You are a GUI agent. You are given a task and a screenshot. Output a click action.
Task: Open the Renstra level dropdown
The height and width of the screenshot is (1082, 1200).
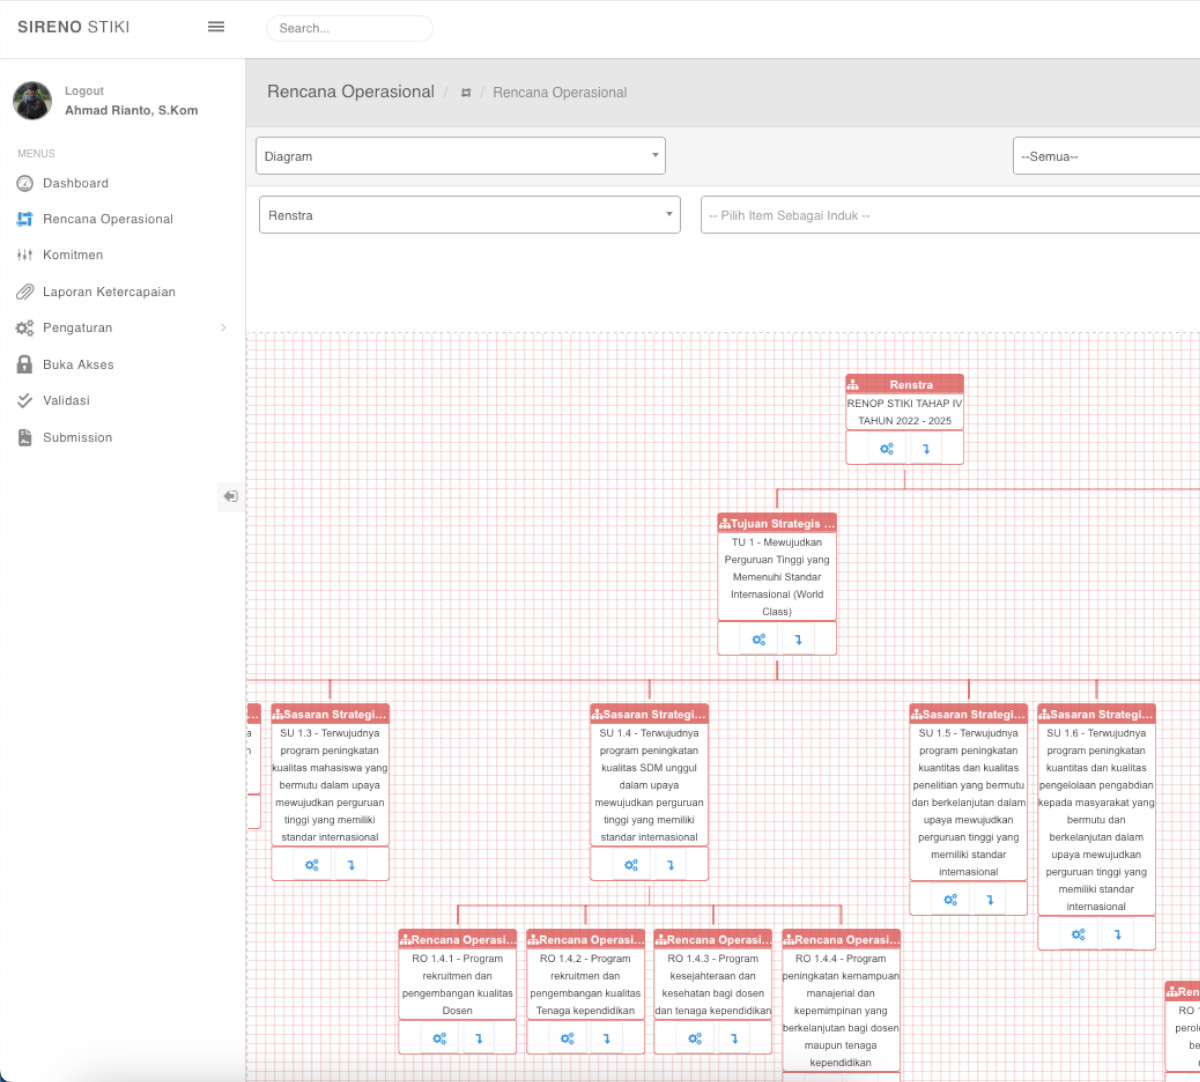(x=469, y=215)
